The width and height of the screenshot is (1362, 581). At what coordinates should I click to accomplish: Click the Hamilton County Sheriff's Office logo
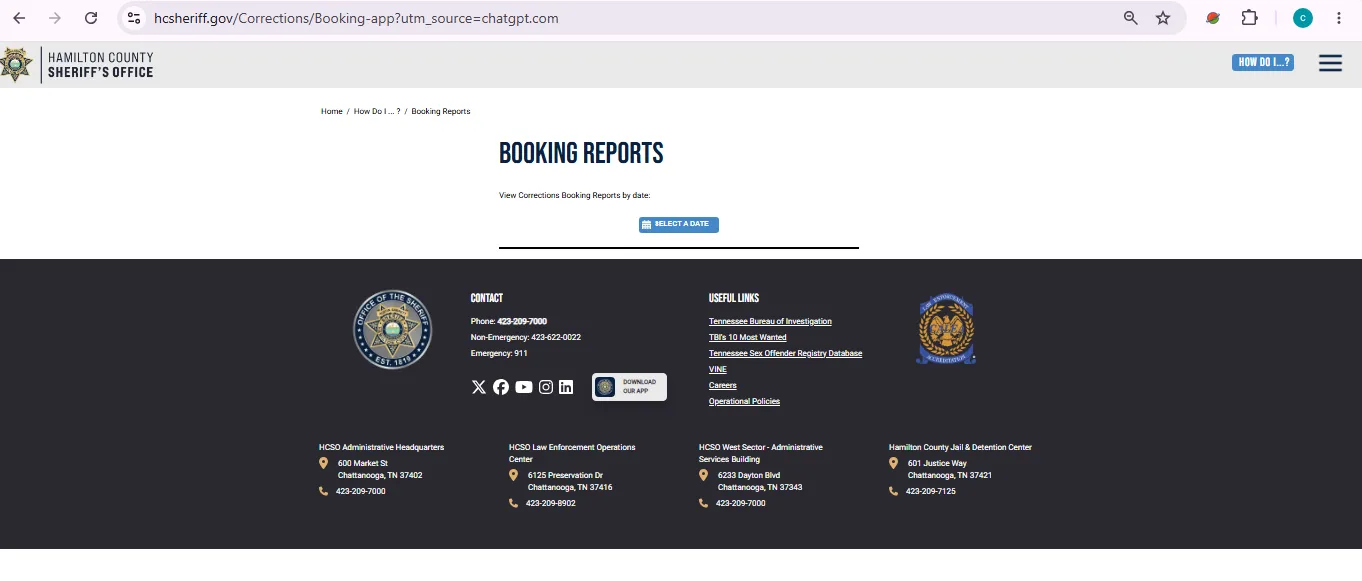77,65
